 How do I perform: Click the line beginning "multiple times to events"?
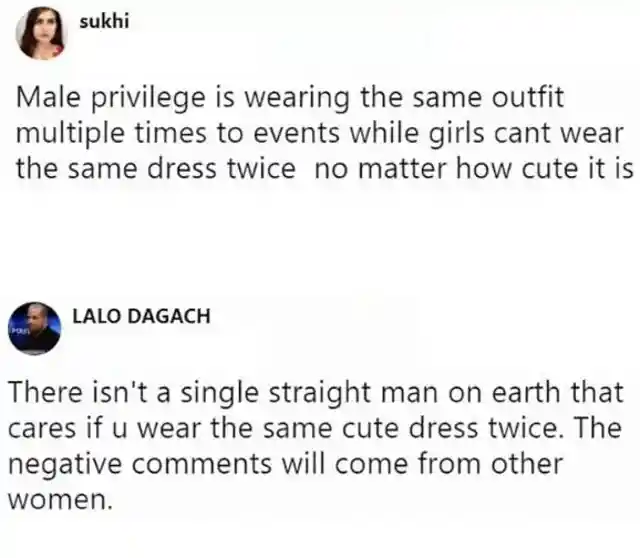pyautogui.click(x=320, y=133)
